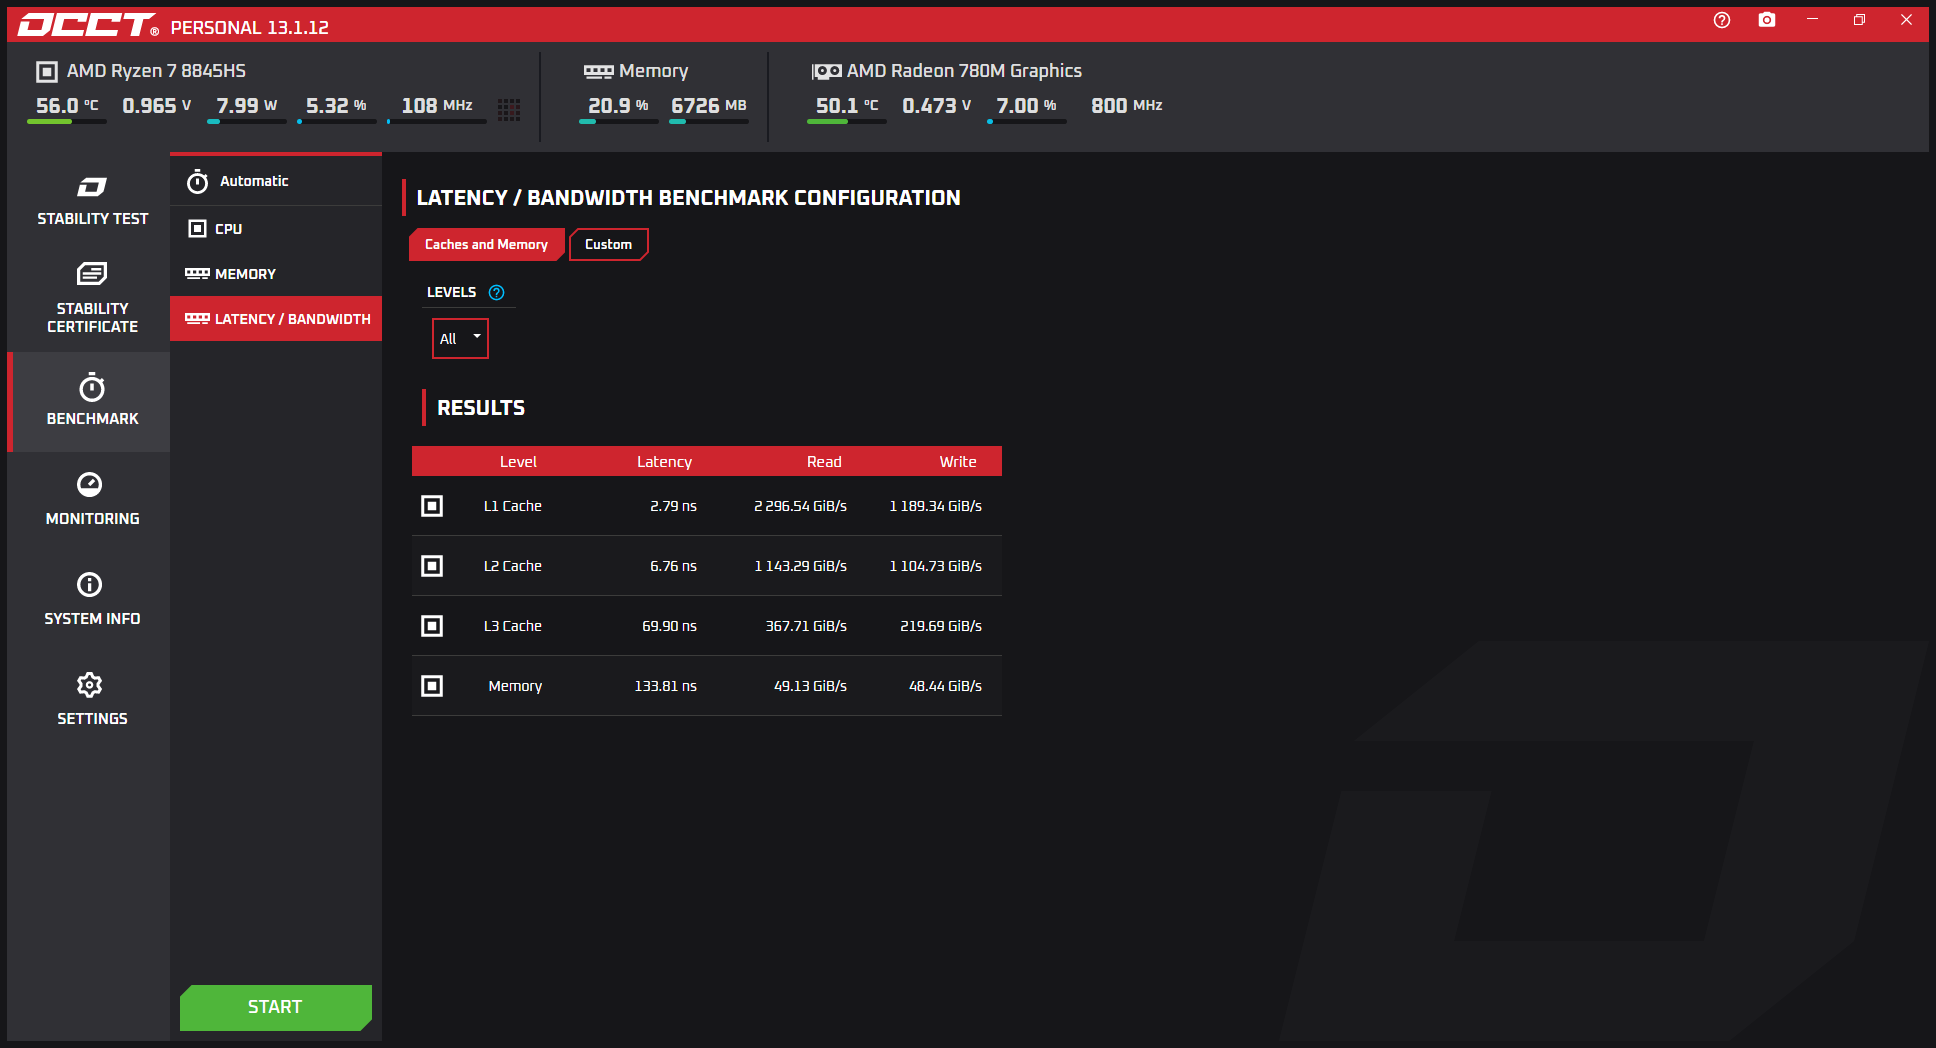
Task: Click the System Info sidebar icon
Action: click(x=90, y=585)
